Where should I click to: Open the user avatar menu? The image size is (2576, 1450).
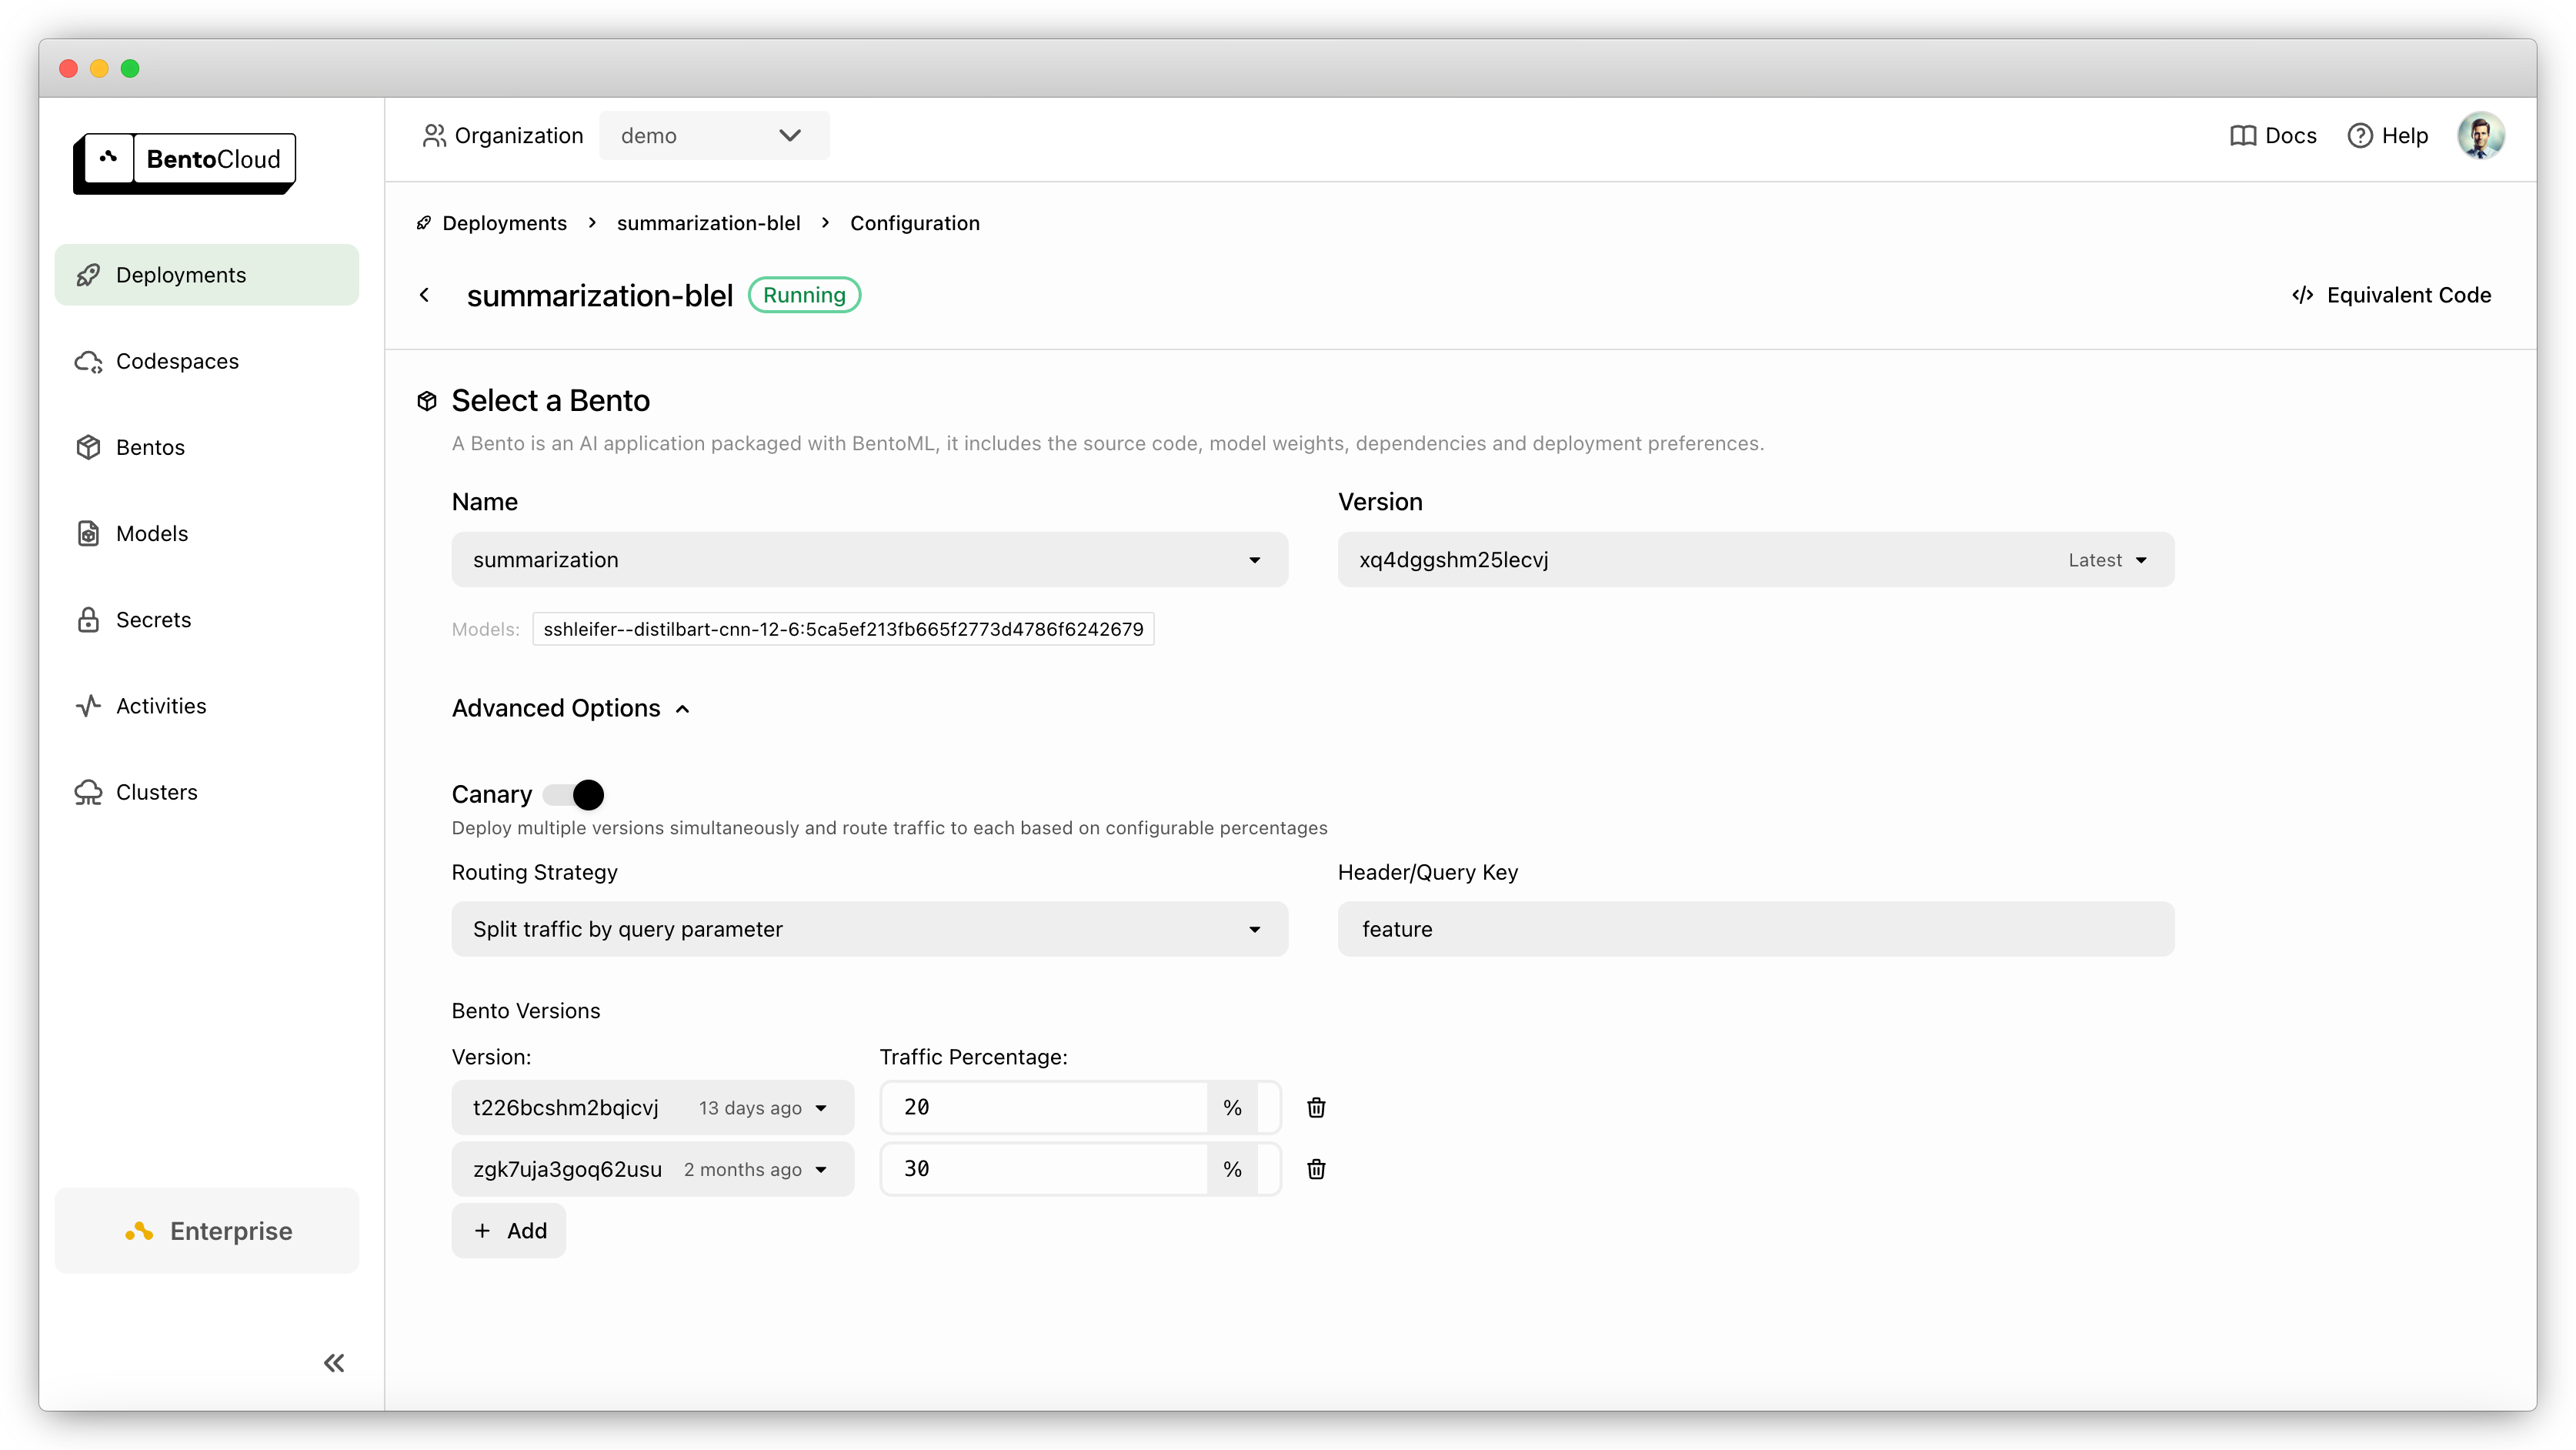[2480, 135]
